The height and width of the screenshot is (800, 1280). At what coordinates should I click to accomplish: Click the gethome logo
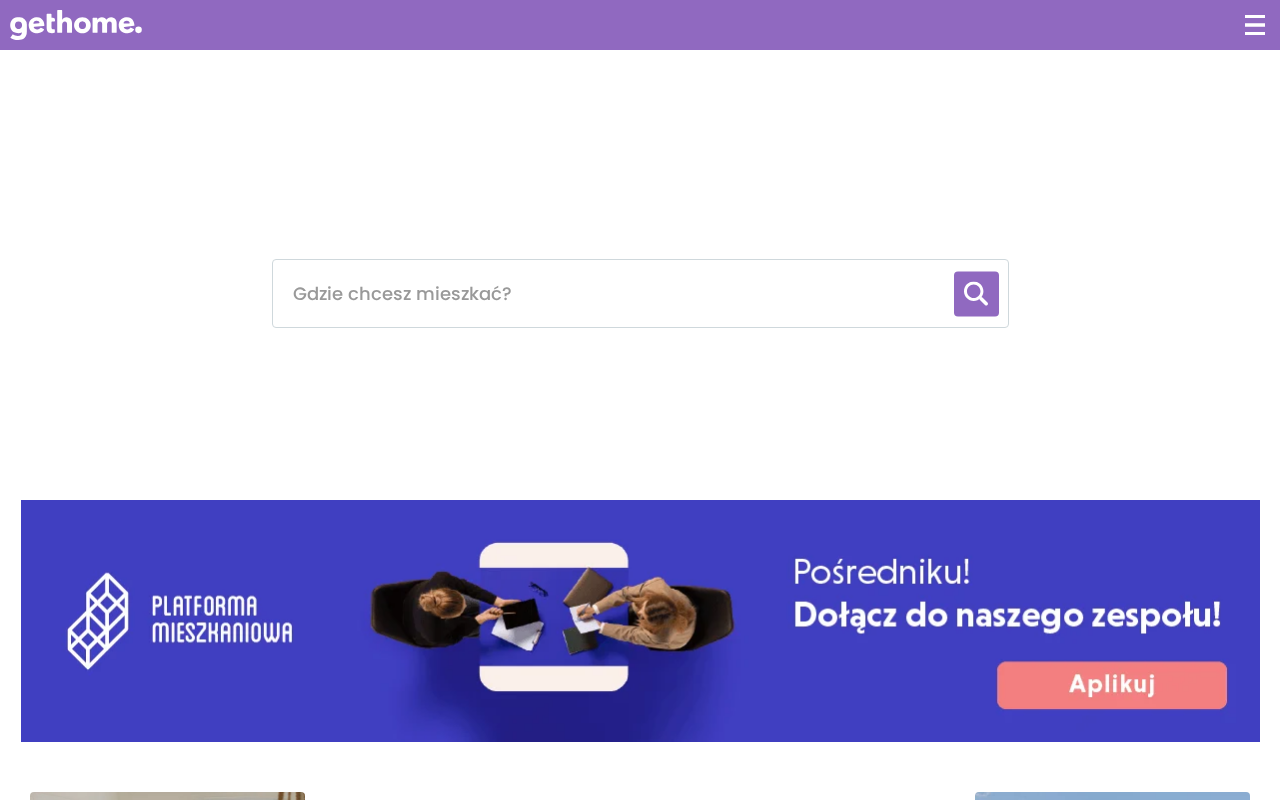point(76,25)
